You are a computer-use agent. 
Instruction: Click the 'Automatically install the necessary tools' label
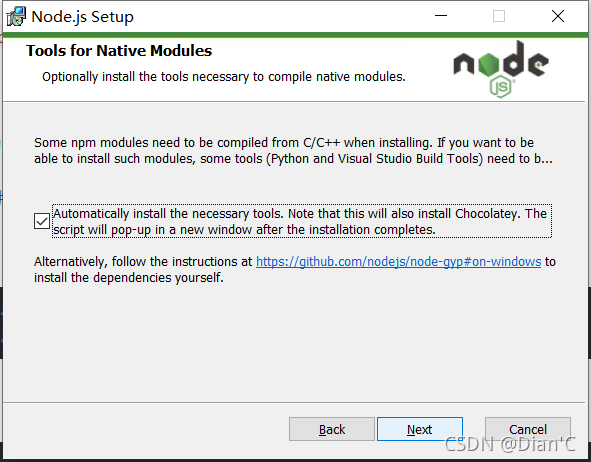(302, 221)
